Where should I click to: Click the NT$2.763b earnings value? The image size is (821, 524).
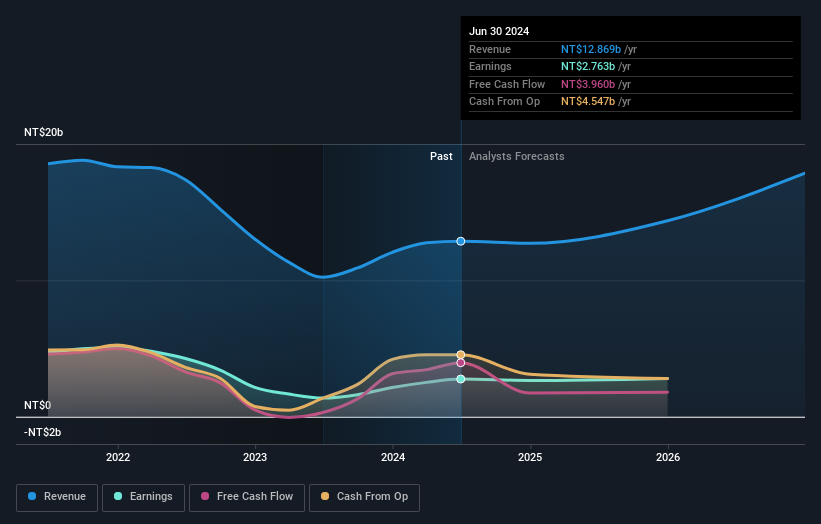[588, 66]
